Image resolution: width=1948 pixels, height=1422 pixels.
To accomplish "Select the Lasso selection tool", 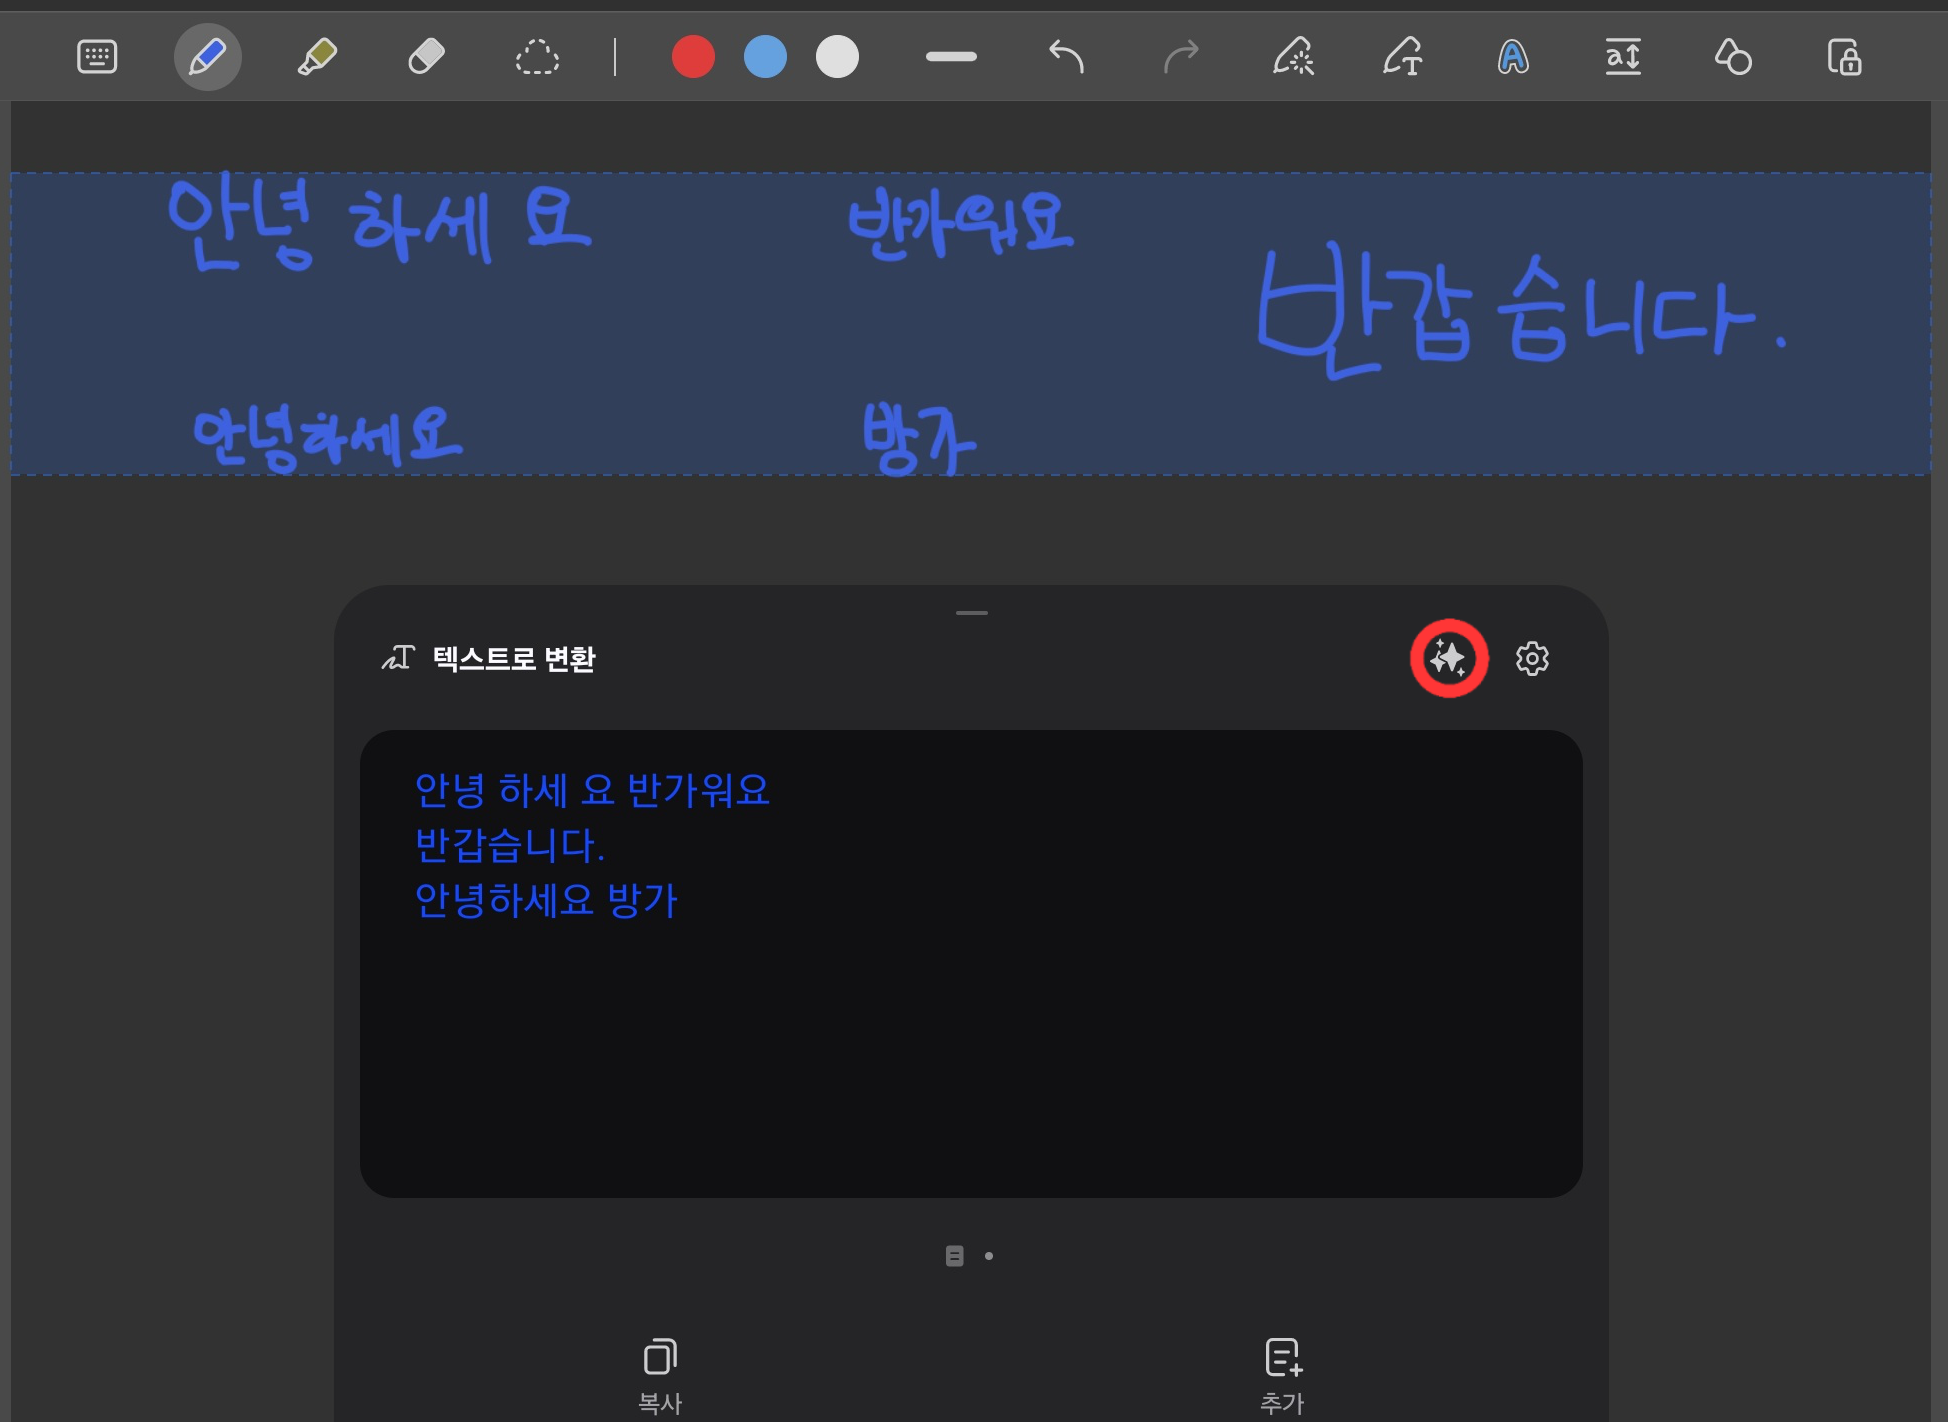I will coord(537,57).
